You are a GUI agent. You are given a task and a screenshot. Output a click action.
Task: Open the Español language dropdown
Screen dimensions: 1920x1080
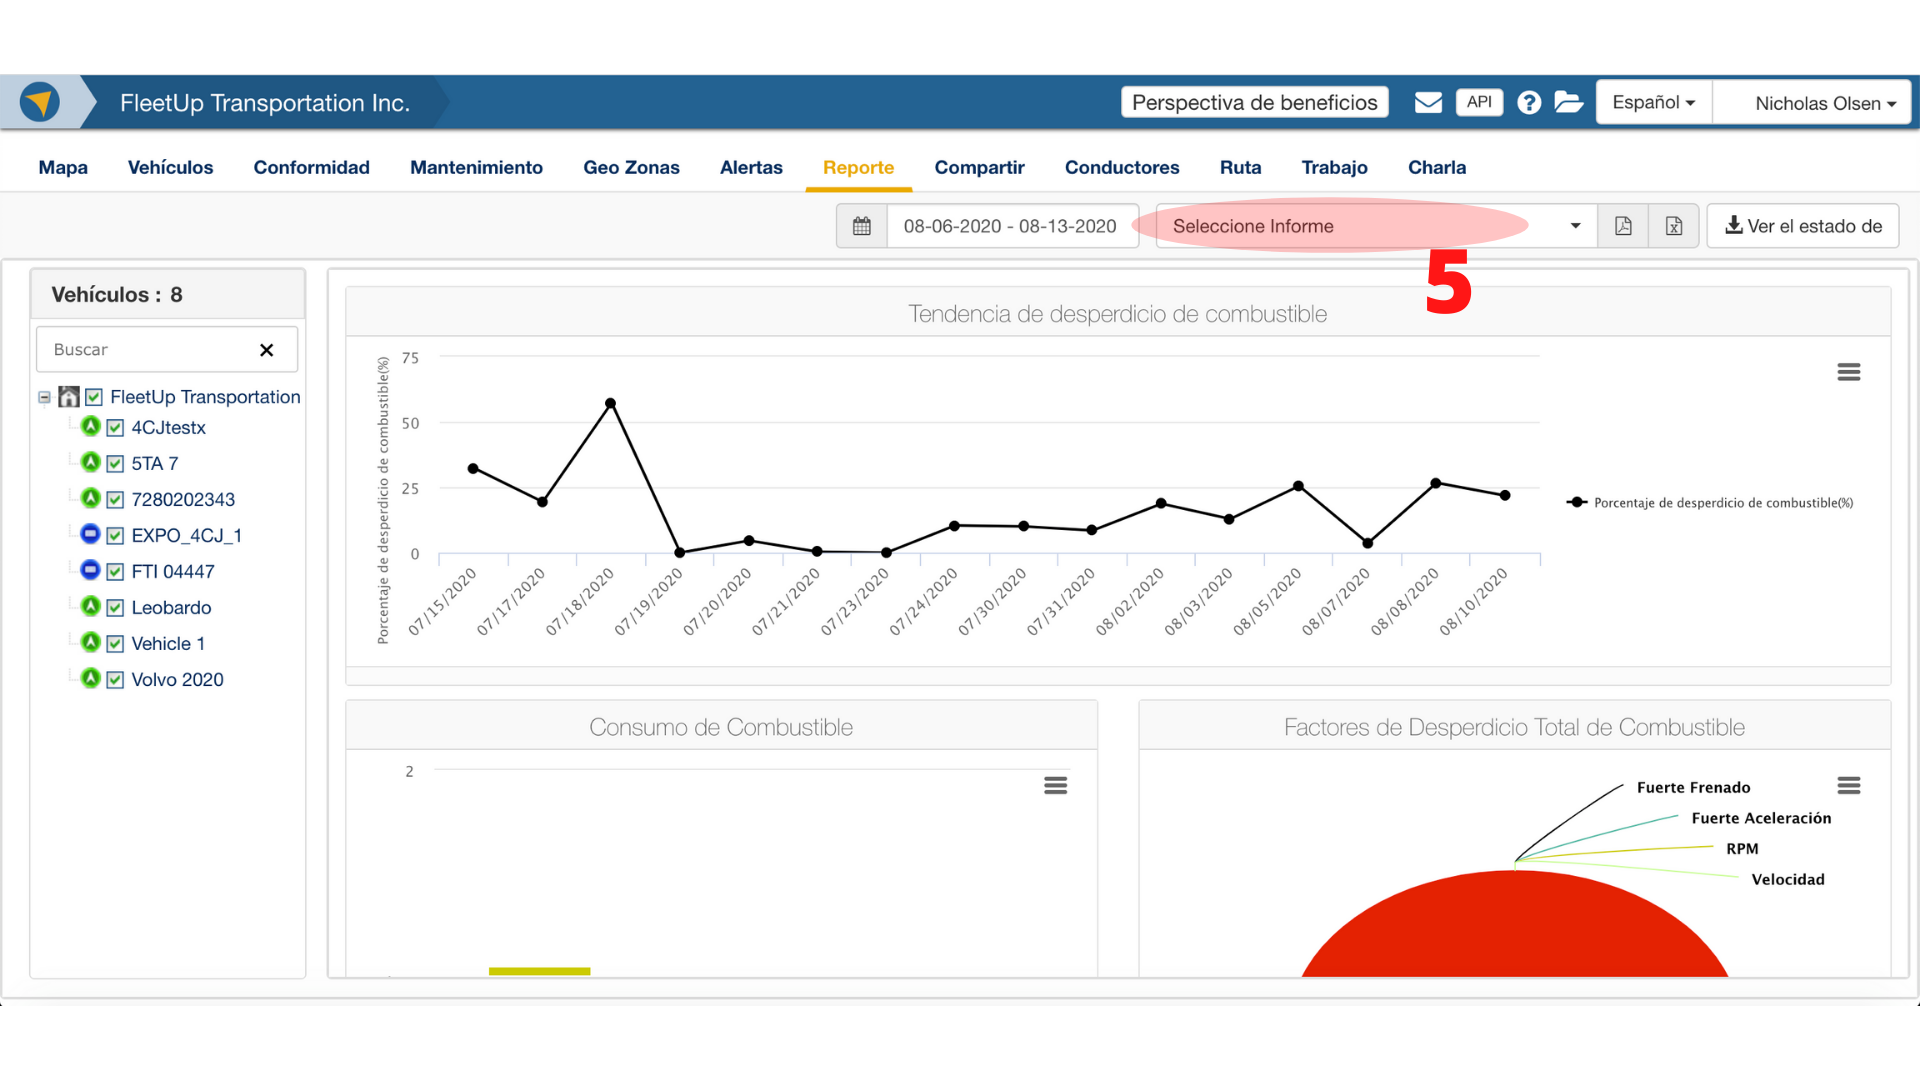[1654, 102]
